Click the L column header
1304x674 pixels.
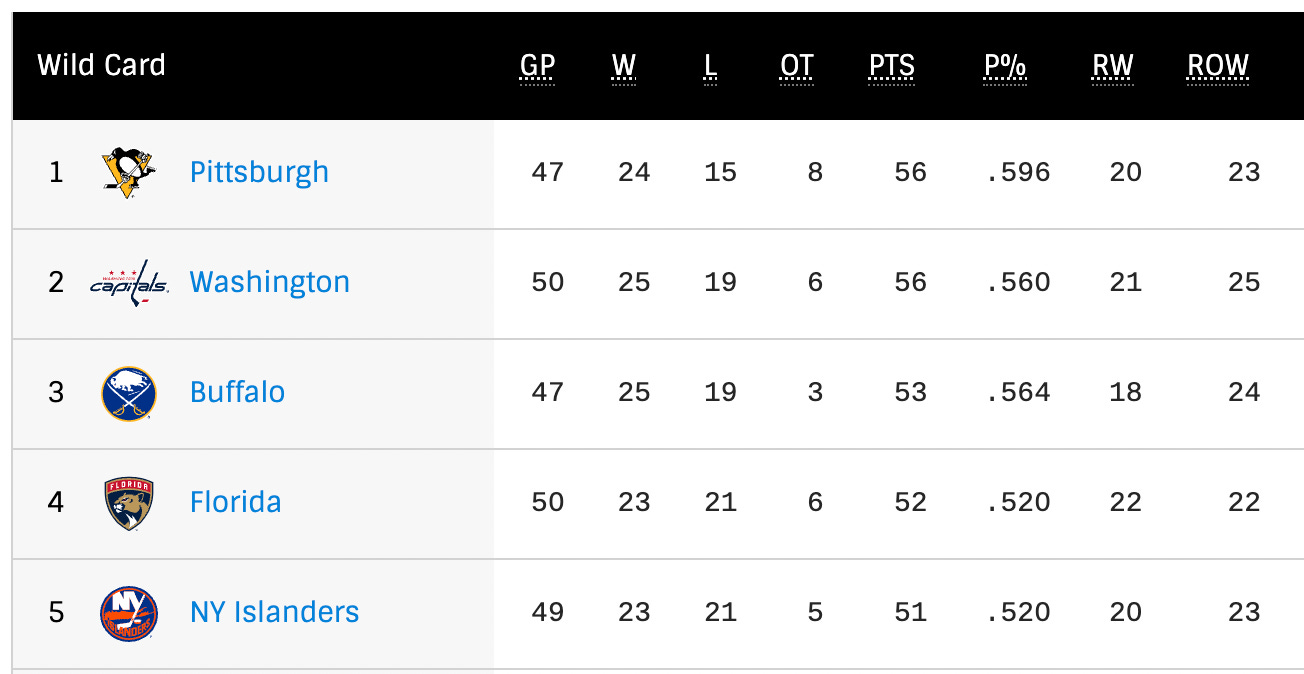coord(710,67)
